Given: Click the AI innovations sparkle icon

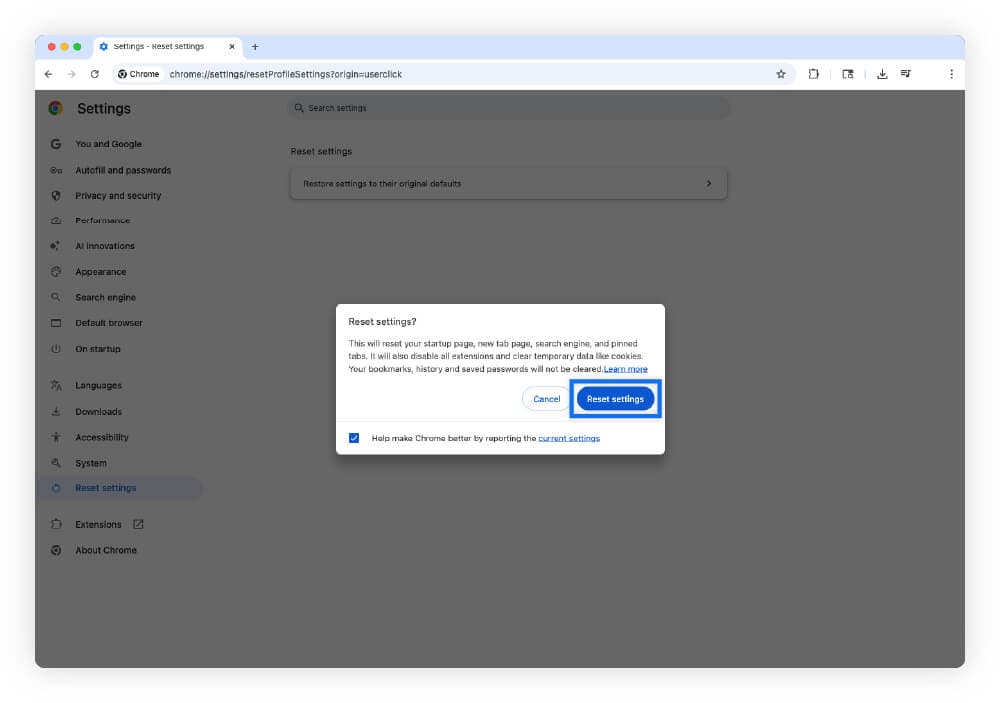Looking at the screenshot, I should point(56,245).
